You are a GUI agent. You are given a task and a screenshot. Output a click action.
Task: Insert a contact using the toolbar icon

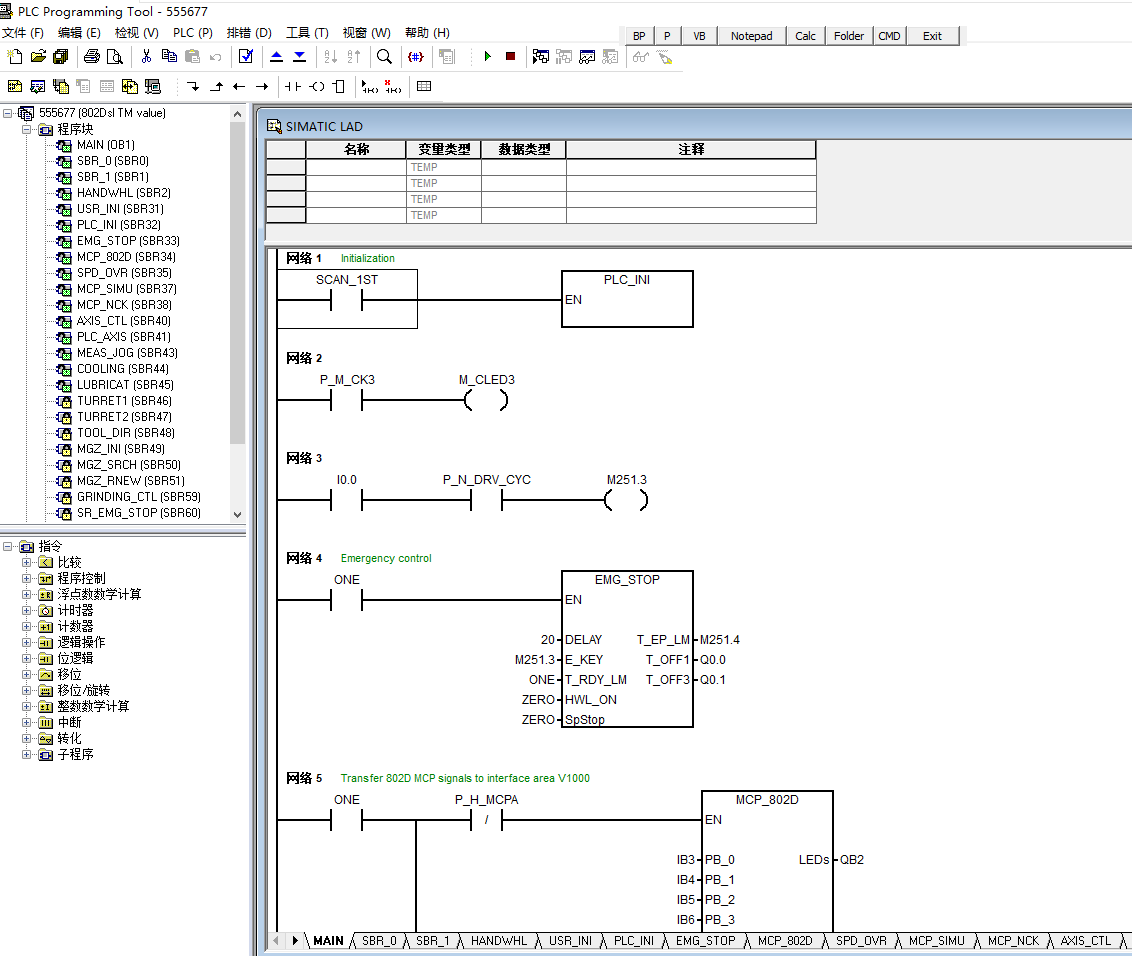click(x=293, y=87)
